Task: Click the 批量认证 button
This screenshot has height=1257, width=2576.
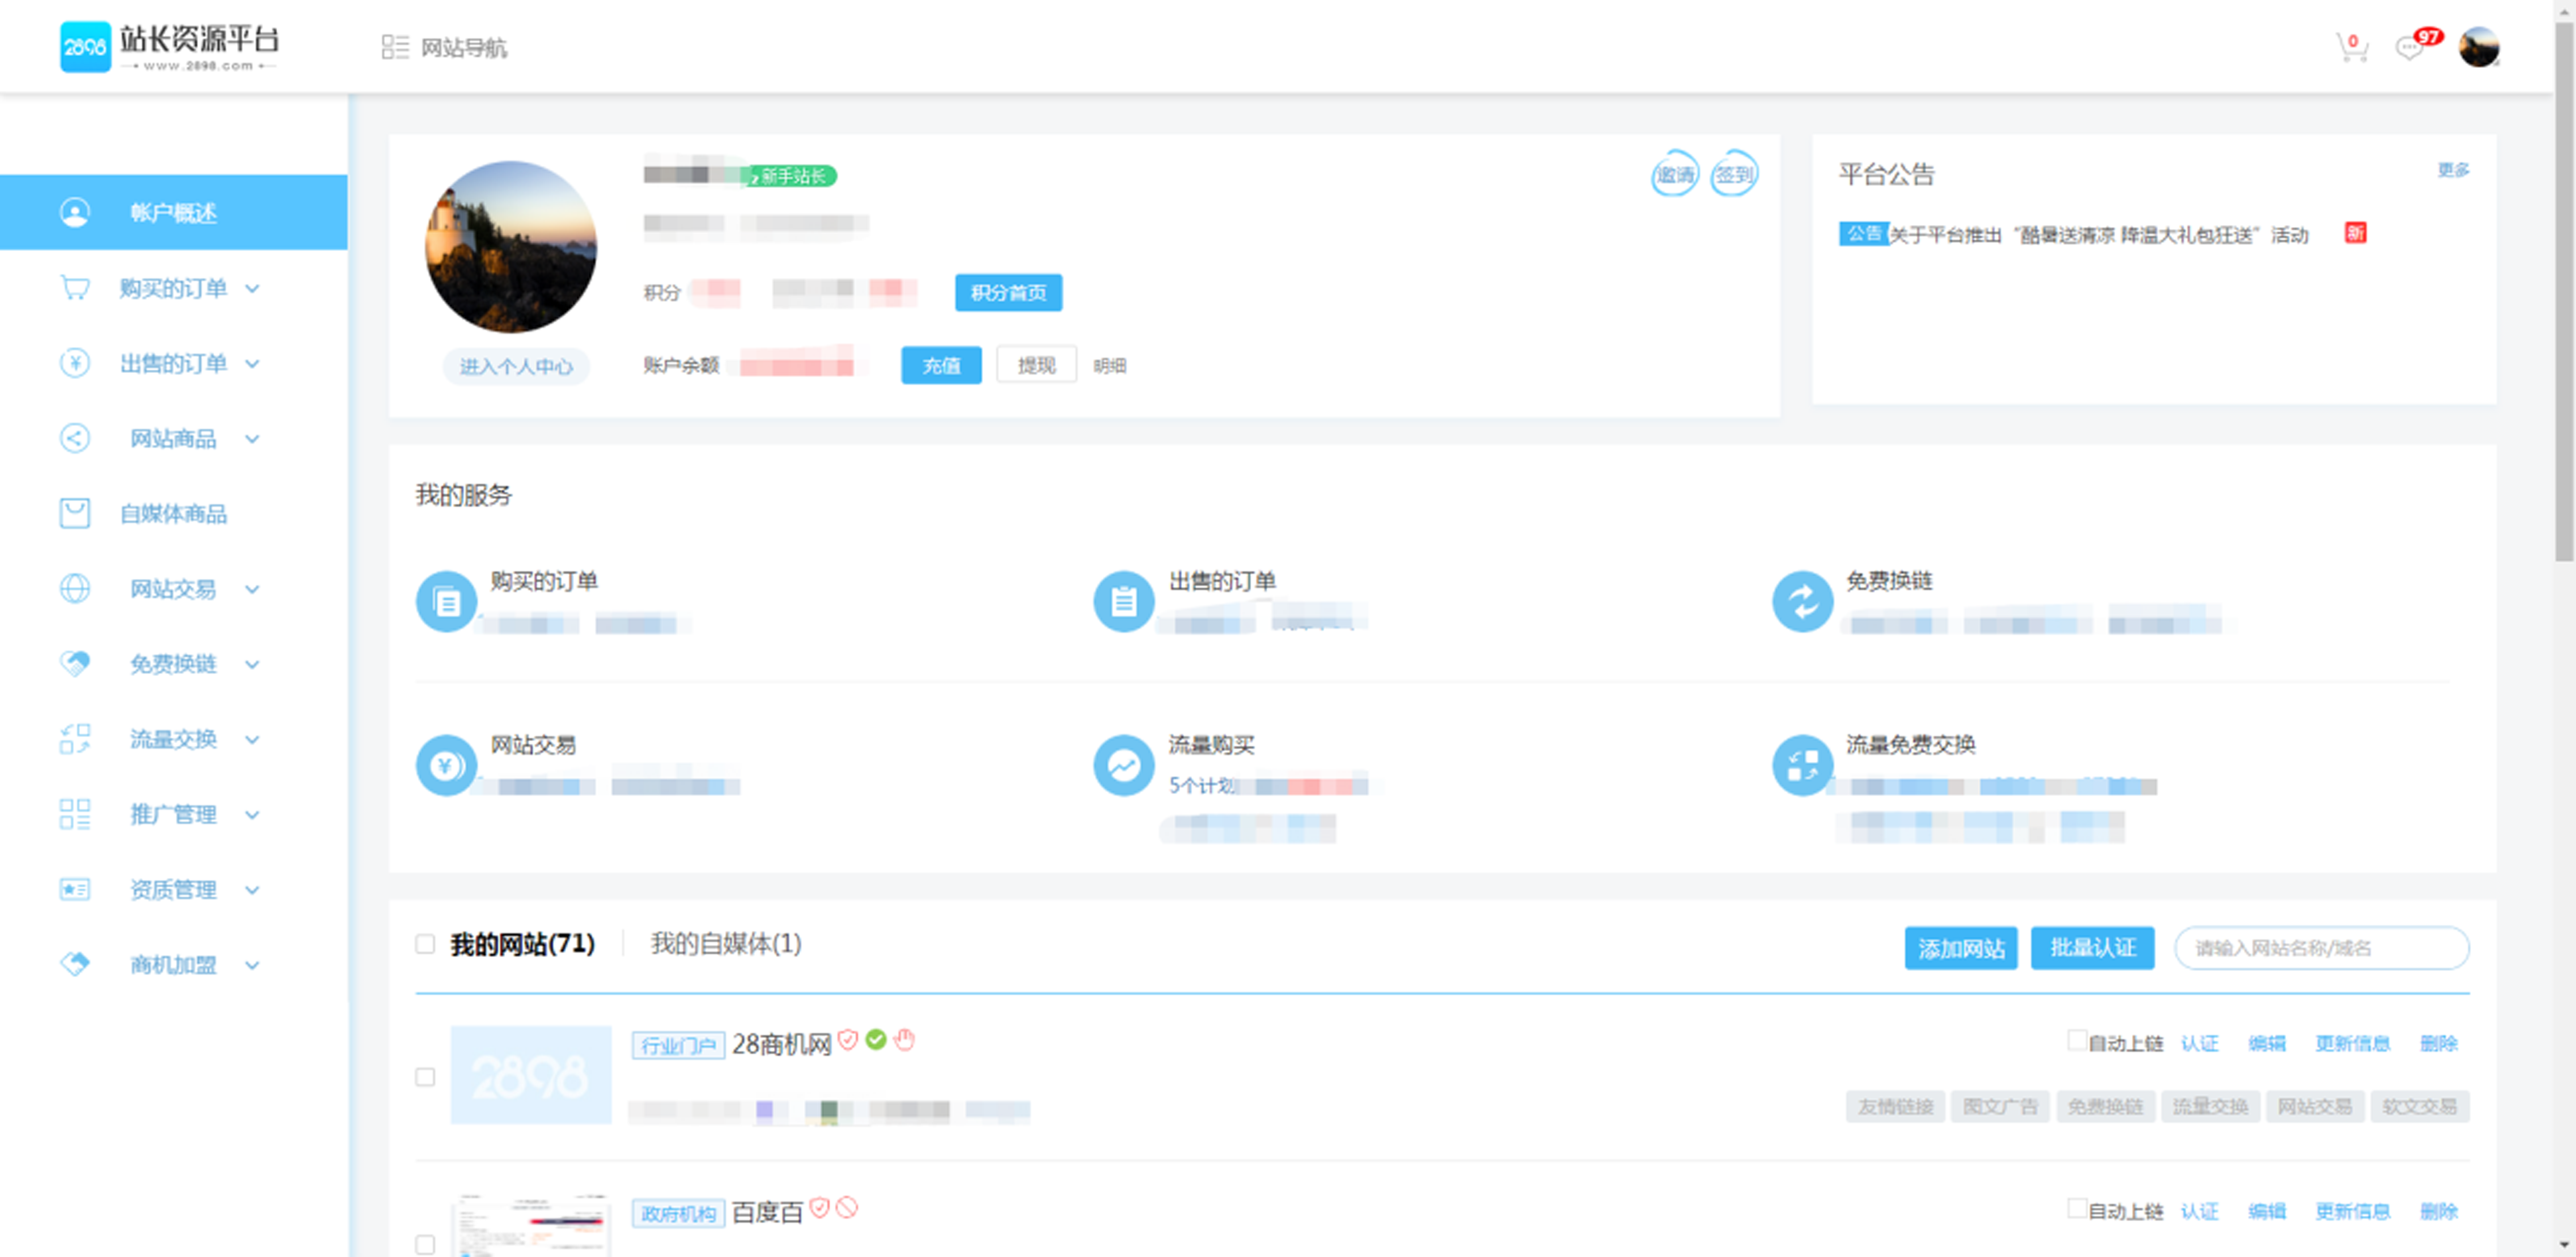Action: pos(2093,948)
